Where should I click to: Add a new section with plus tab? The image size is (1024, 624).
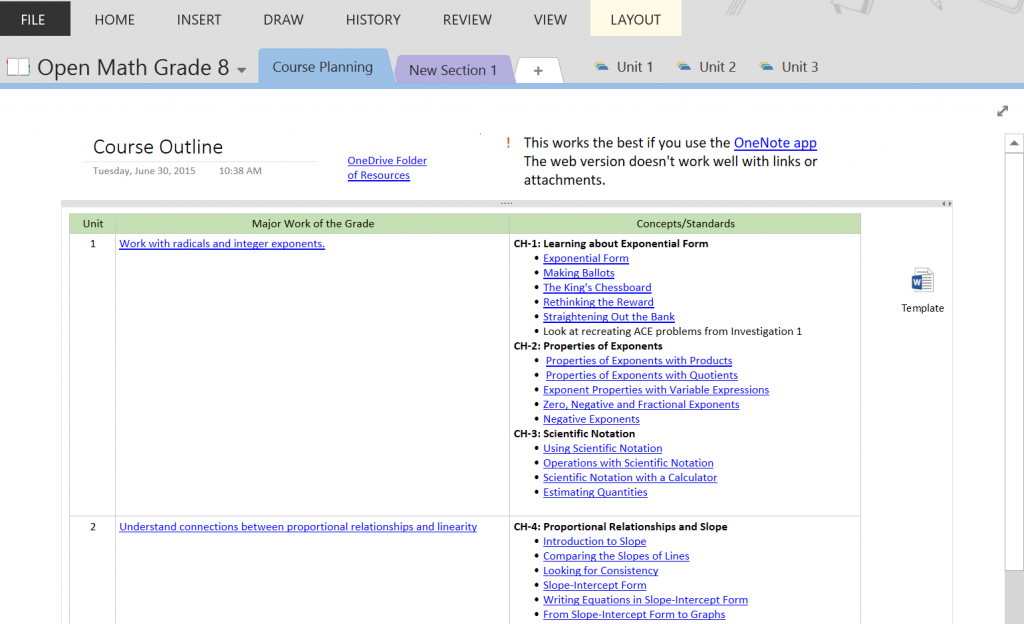tap(538, 70)
